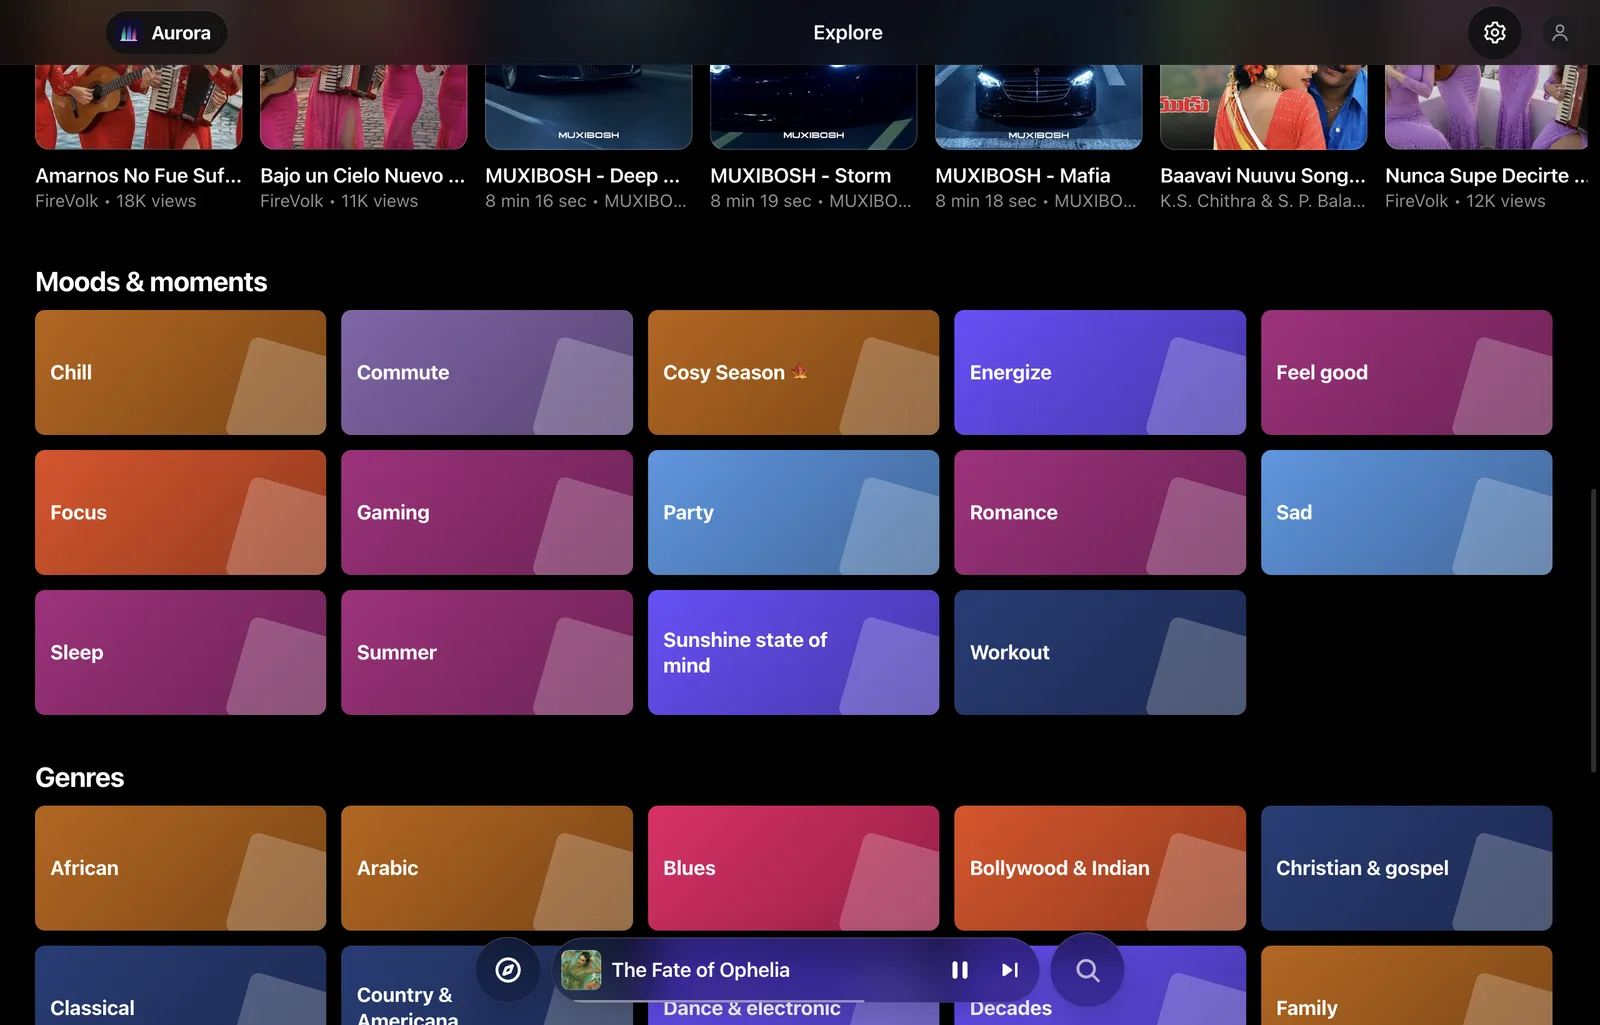Open the Romance mood card
Viewport: 1600px width, 1025px height.
point(1100,512)
